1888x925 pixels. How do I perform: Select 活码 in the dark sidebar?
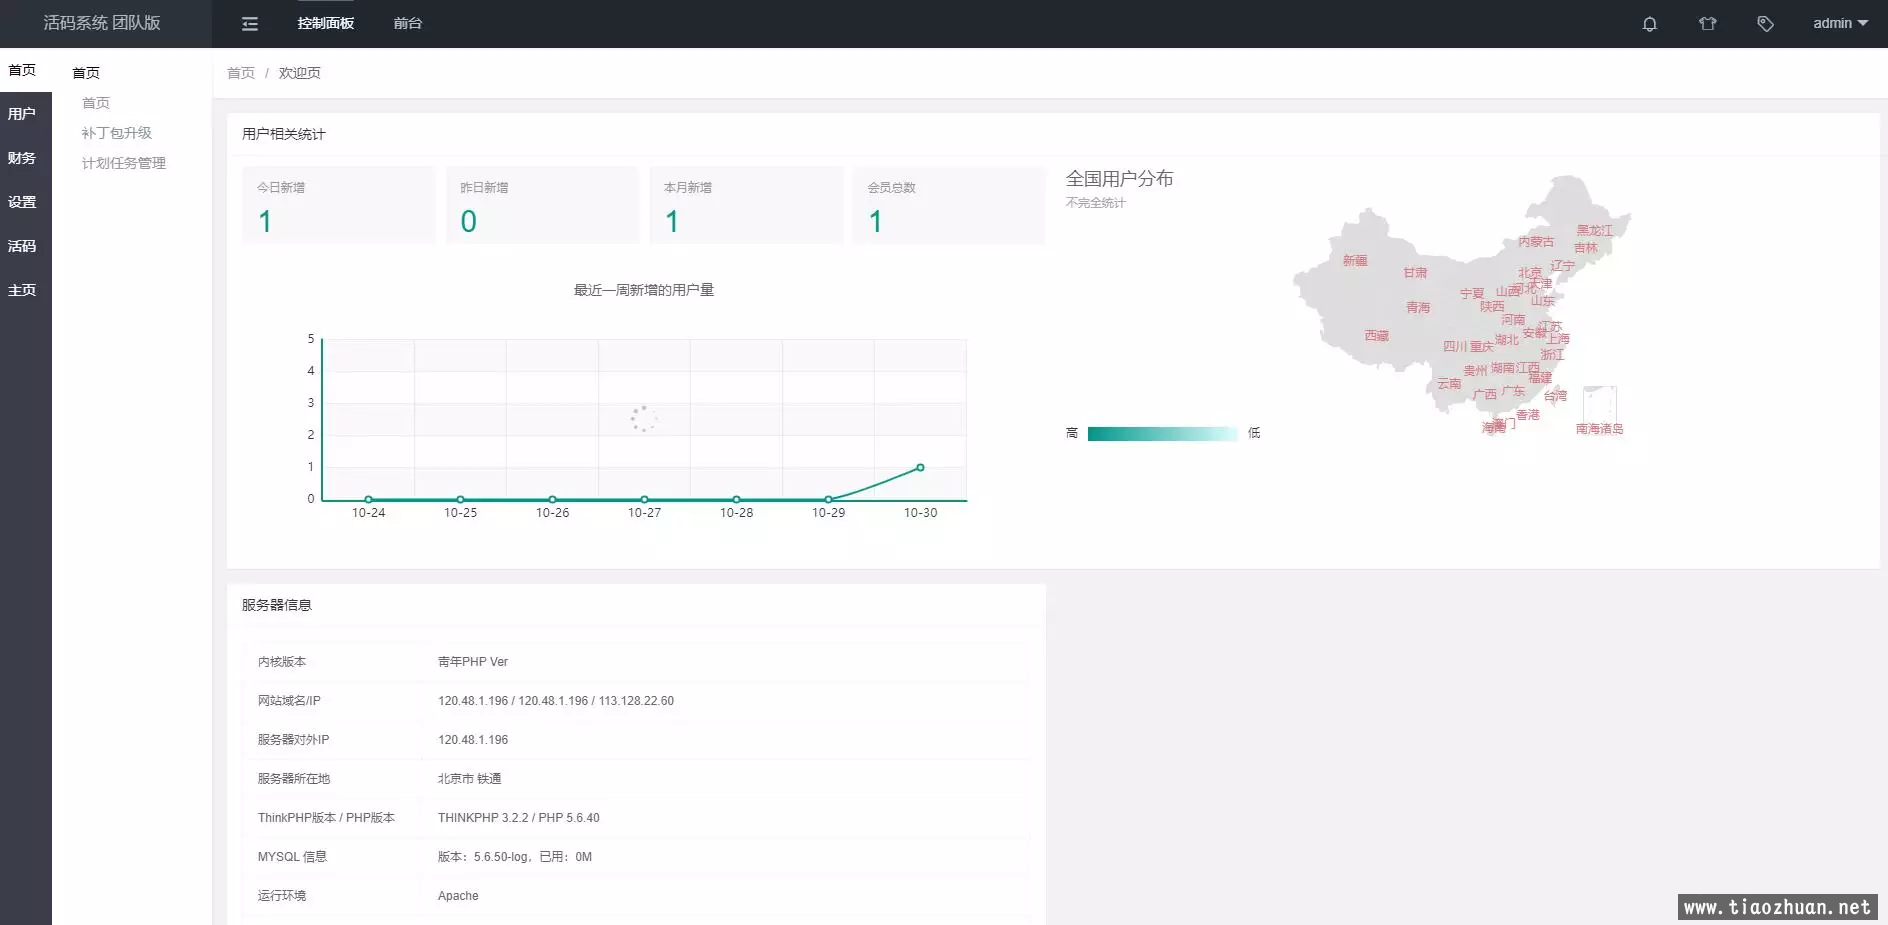(22, 246)
